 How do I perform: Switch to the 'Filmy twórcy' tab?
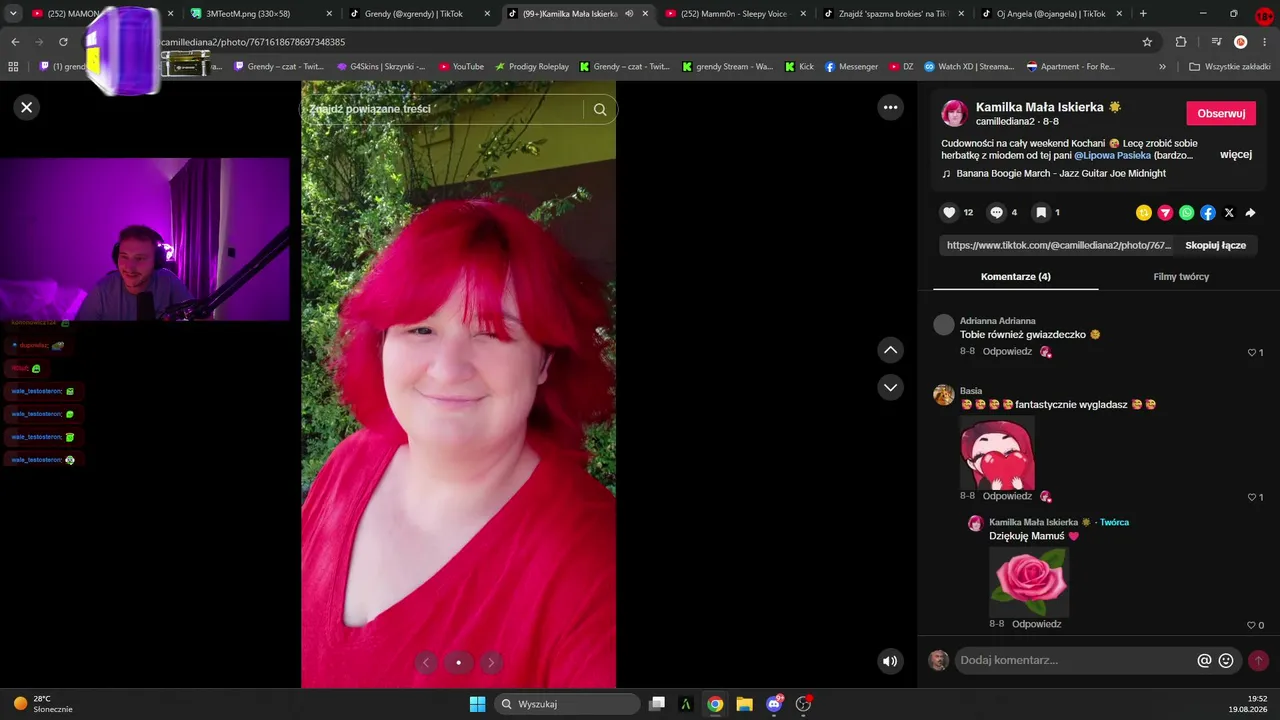coord(1181,276)
